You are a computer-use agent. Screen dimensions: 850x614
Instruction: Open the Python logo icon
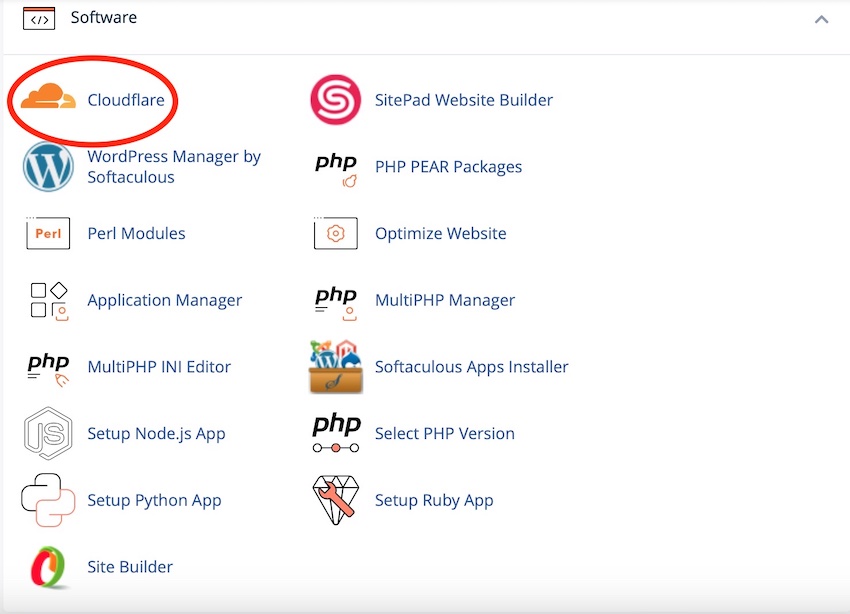(48, 500)
